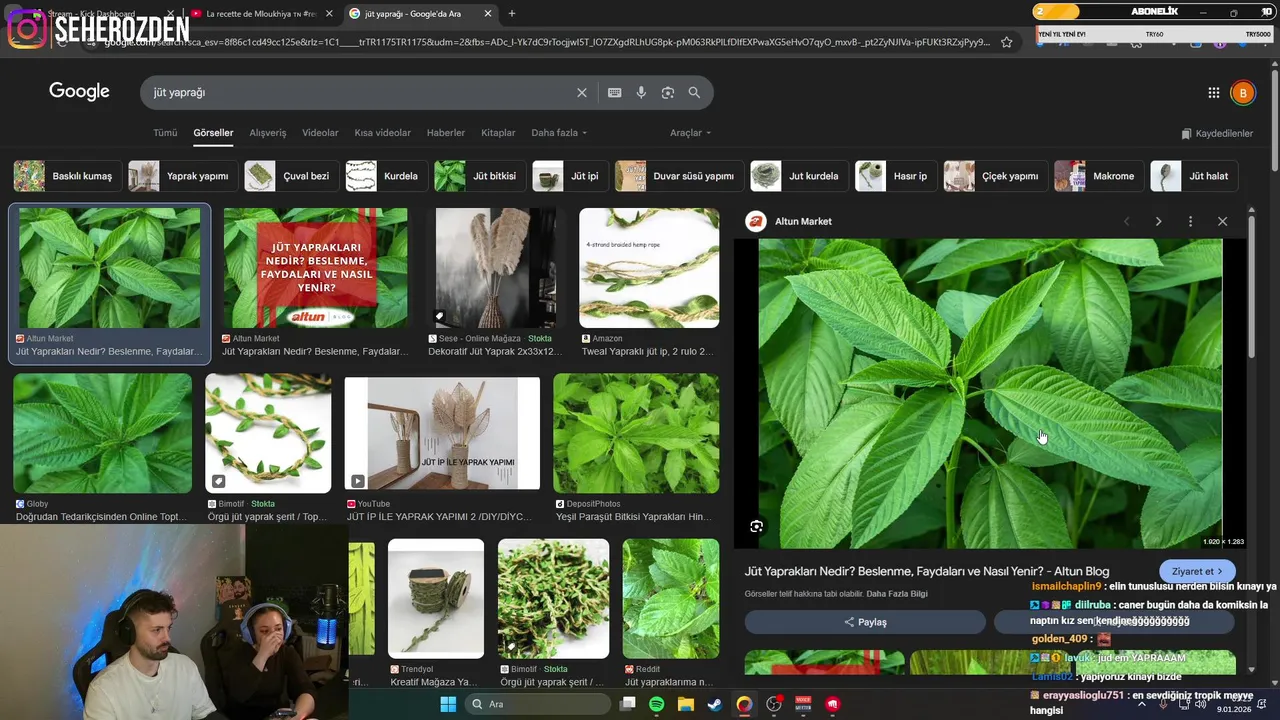This screenshot has width=1280, height=720.
Task: Open Task View from the taskbar
Action: tap(627, 704)
